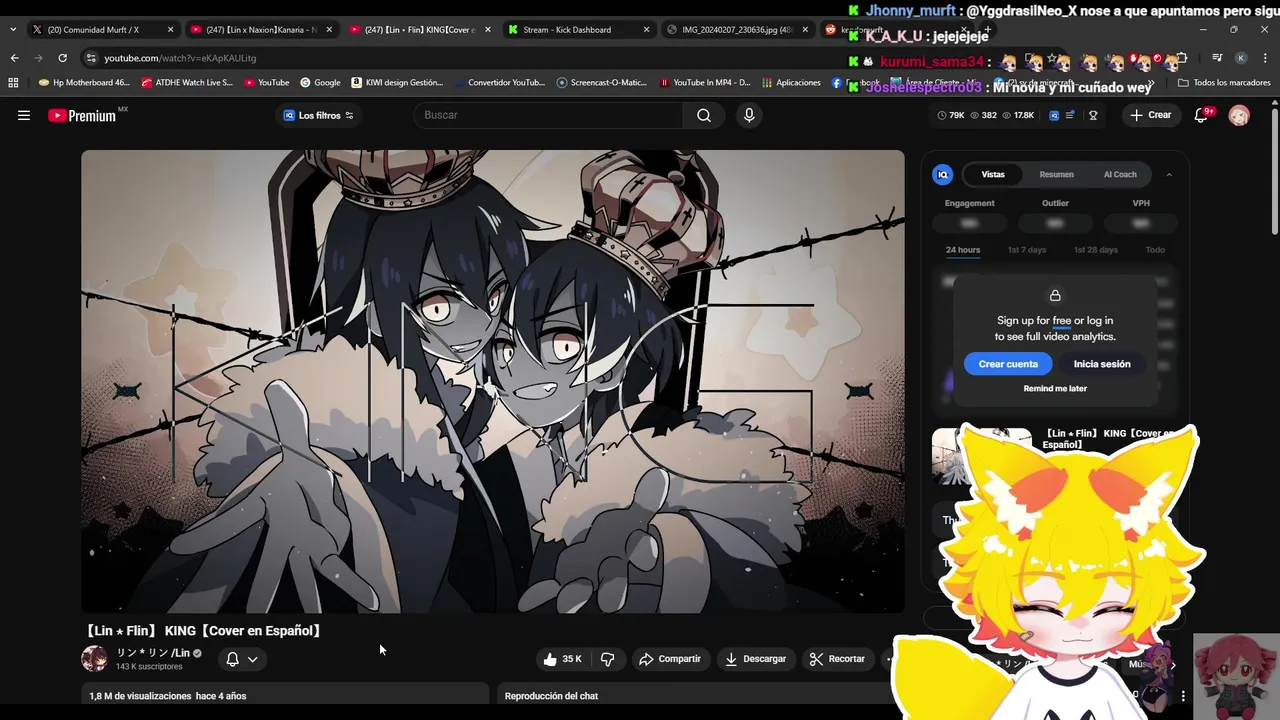
Task: Close the Comunidad Murft / X tab
Action: point(170,29)
